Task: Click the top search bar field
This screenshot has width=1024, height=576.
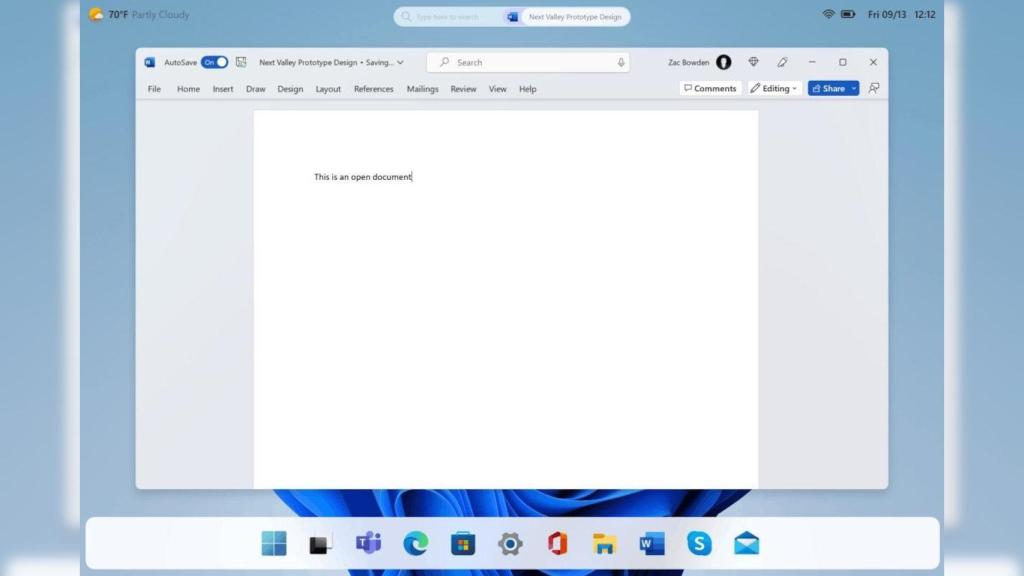Action: tap(448, 16)
